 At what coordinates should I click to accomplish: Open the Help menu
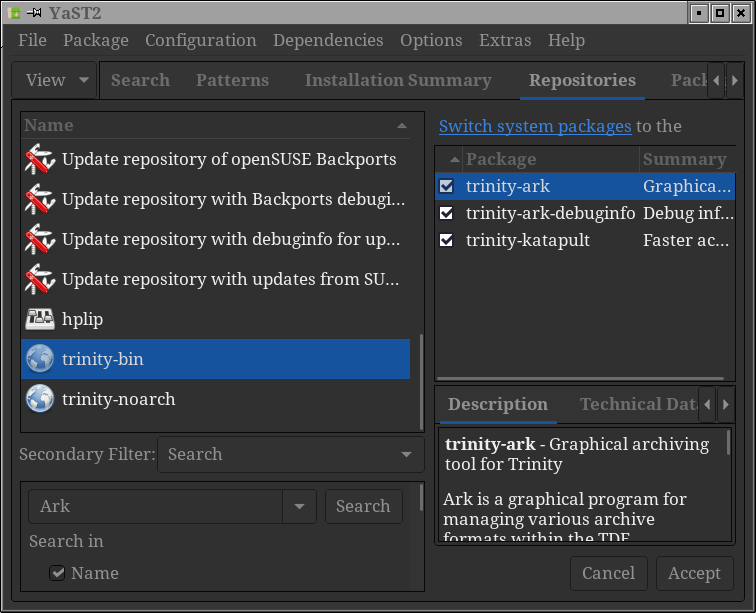pyautogui.click(x=567, y=40)
